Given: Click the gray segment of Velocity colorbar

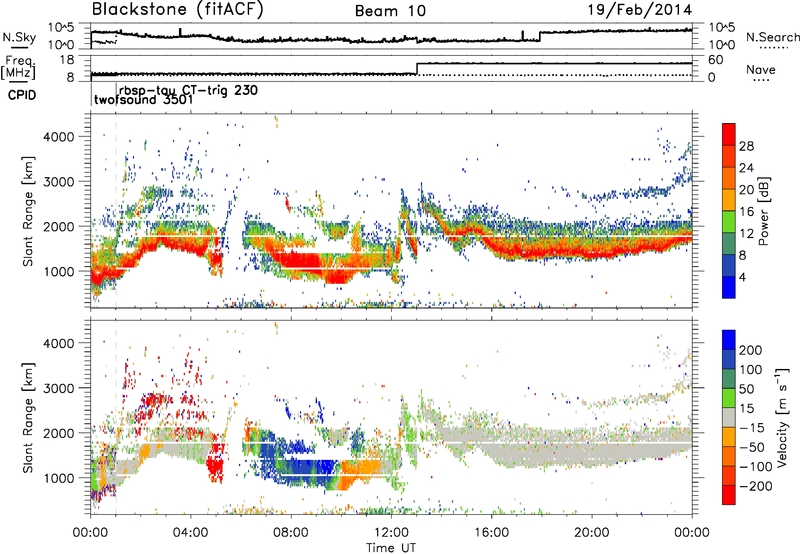Looking at the screenshot, I should click(x=729, y=417).
